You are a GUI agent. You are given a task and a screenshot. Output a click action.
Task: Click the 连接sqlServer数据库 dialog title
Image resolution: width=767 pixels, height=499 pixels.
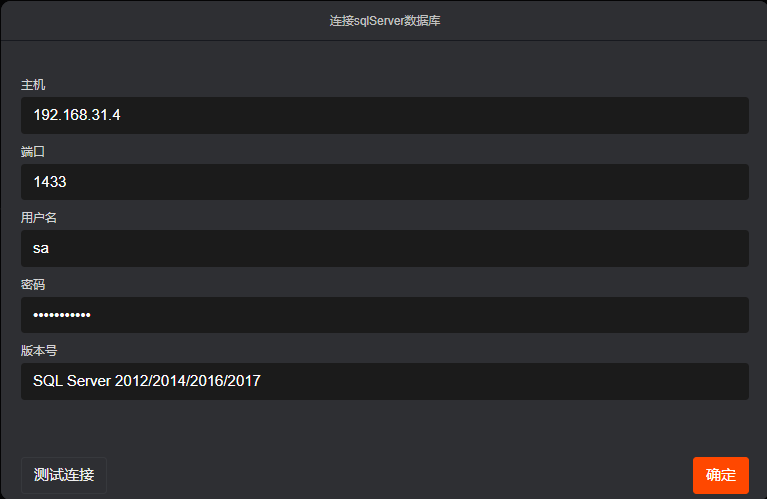point(384,20)
